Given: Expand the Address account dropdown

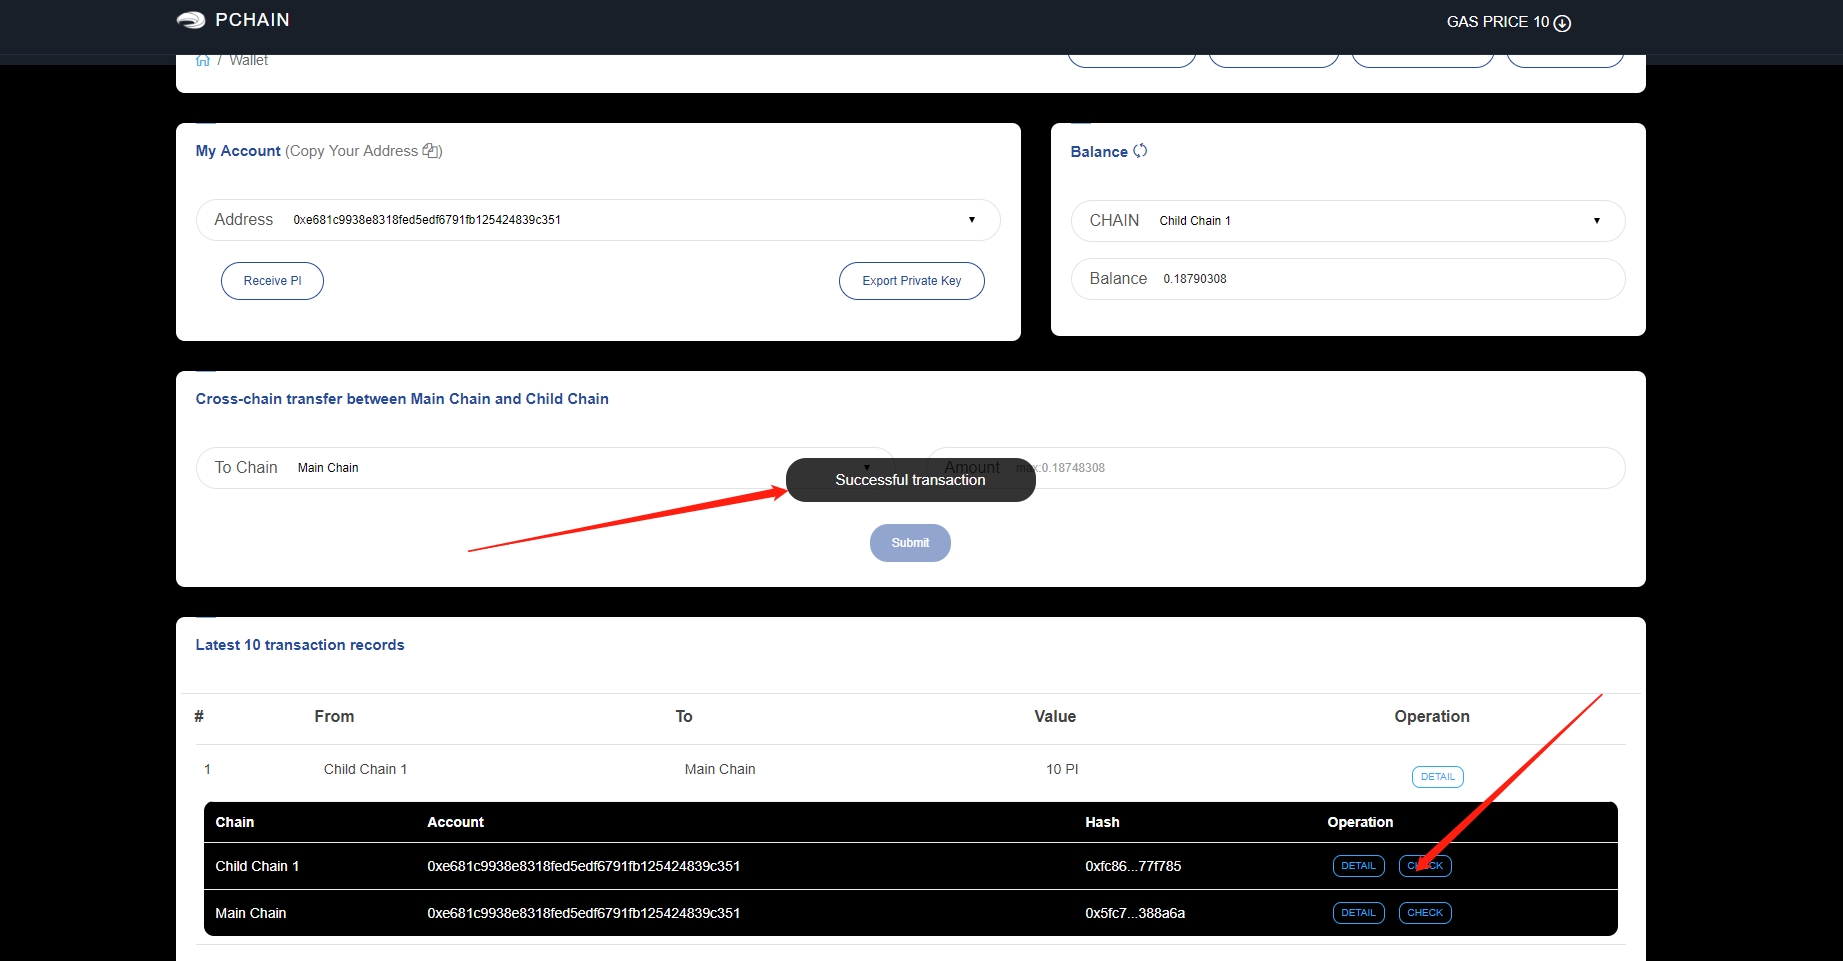Looking at the screenshot, I should point(971,220).
